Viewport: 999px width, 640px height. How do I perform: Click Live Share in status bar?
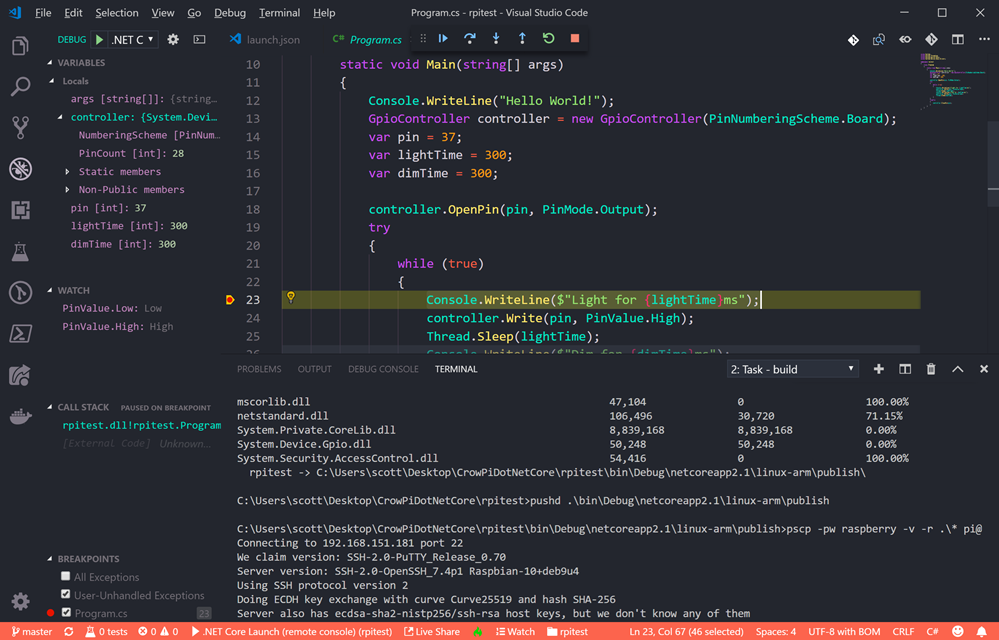point(432,632)
